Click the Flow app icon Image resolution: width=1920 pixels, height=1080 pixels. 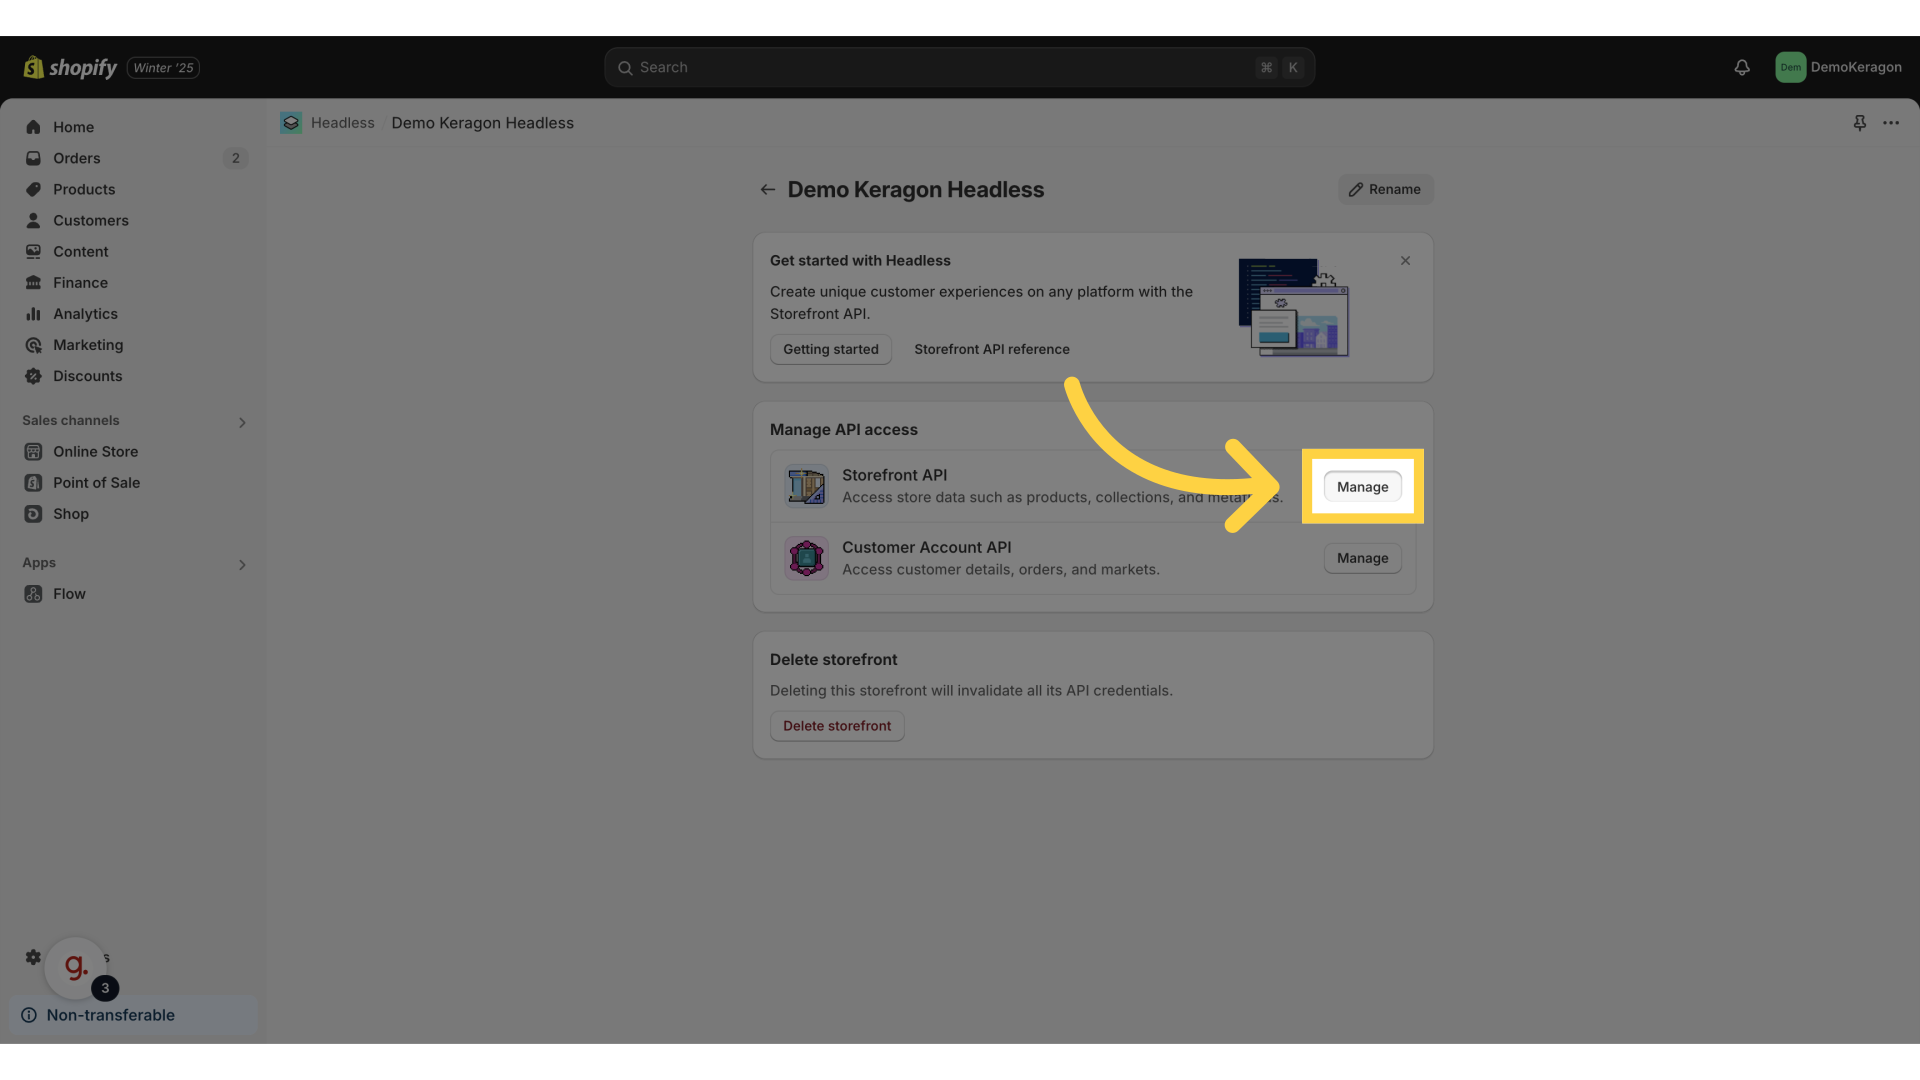33,593
